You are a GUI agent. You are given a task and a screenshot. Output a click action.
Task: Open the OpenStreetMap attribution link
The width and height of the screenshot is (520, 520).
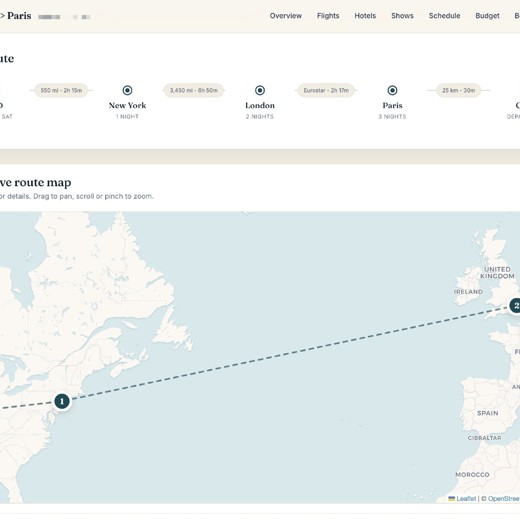click(504, 499)
